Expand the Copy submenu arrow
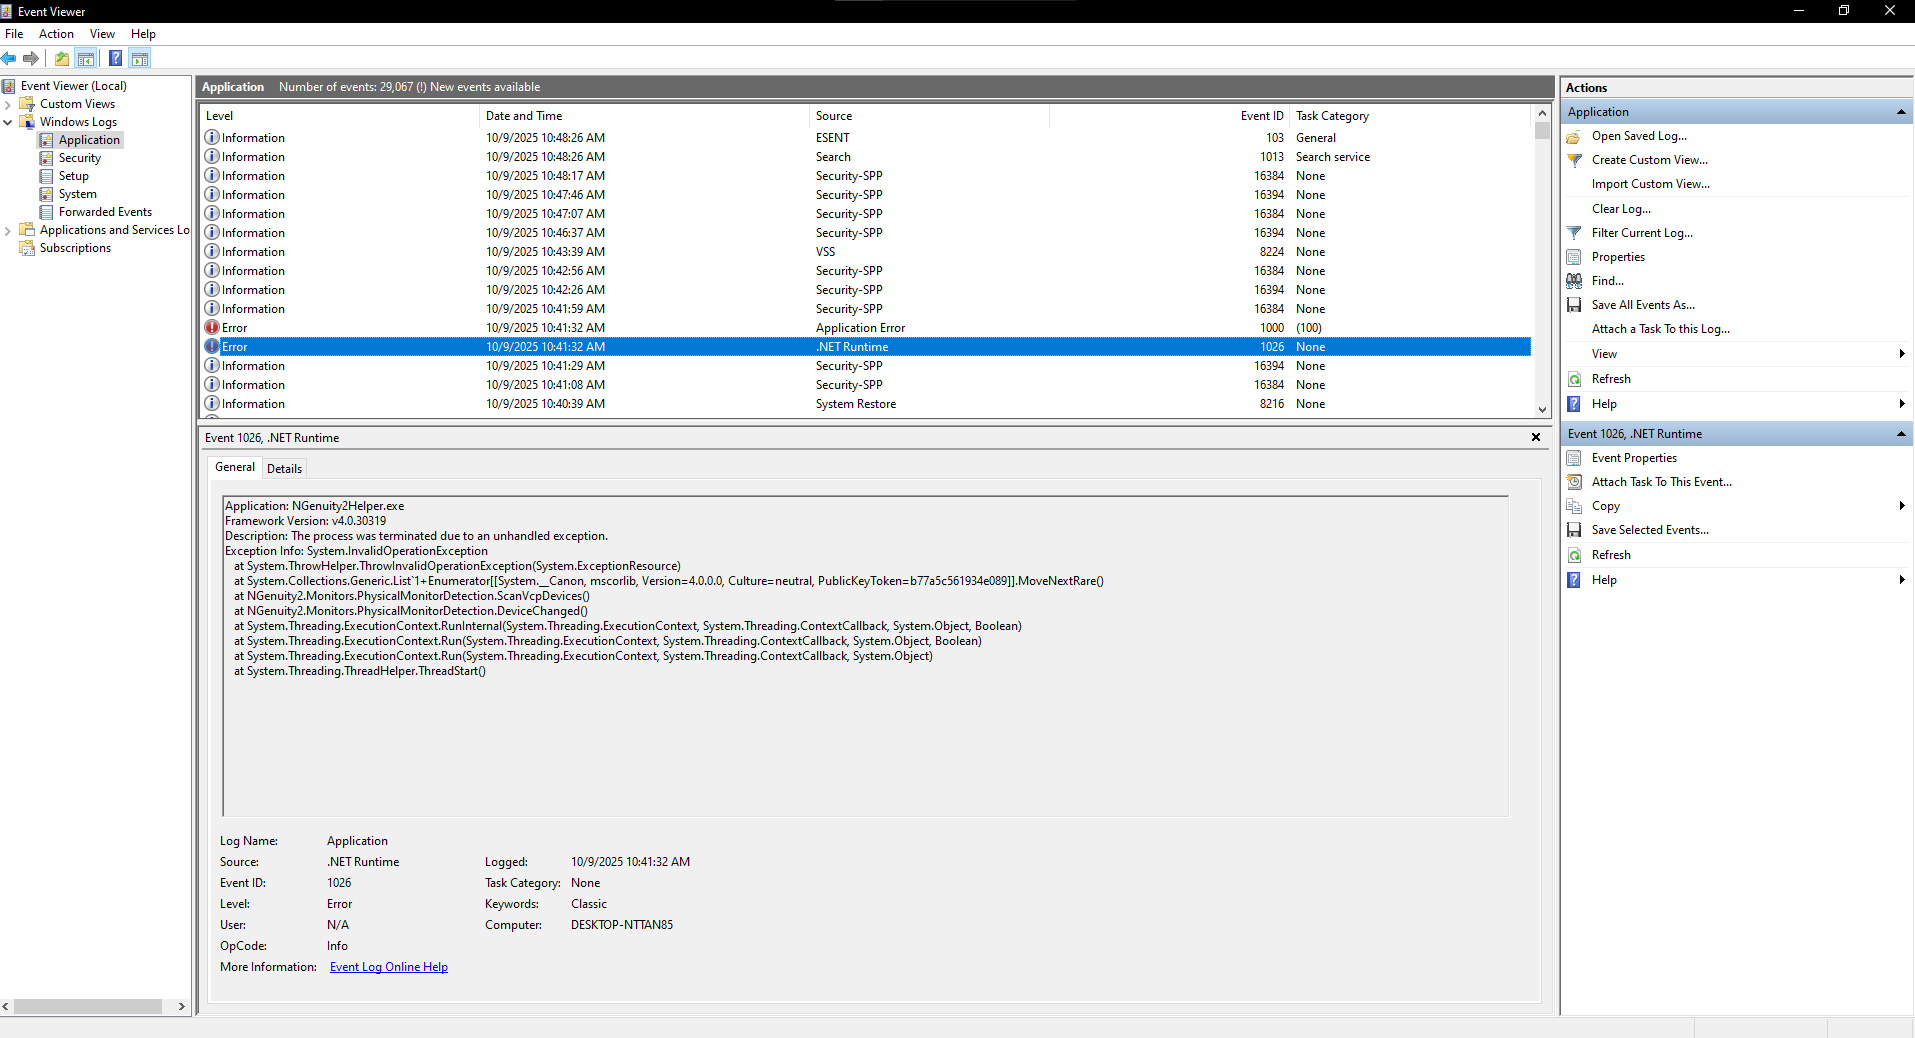 click(1901, 506)
